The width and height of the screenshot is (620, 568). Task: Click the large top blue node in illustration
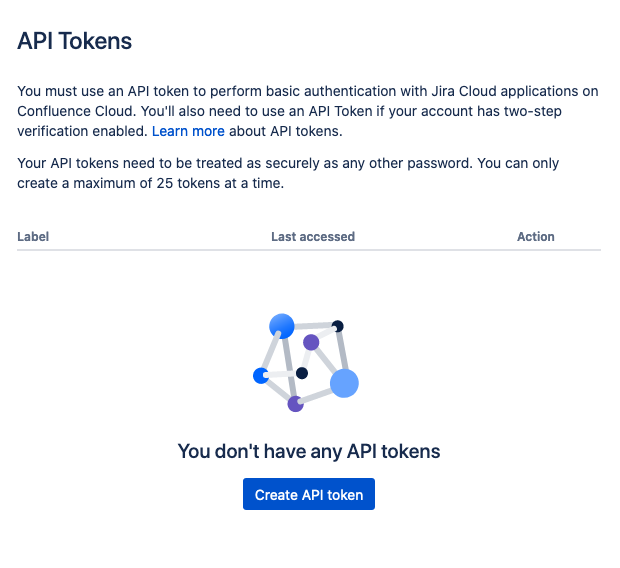(282, 326)
